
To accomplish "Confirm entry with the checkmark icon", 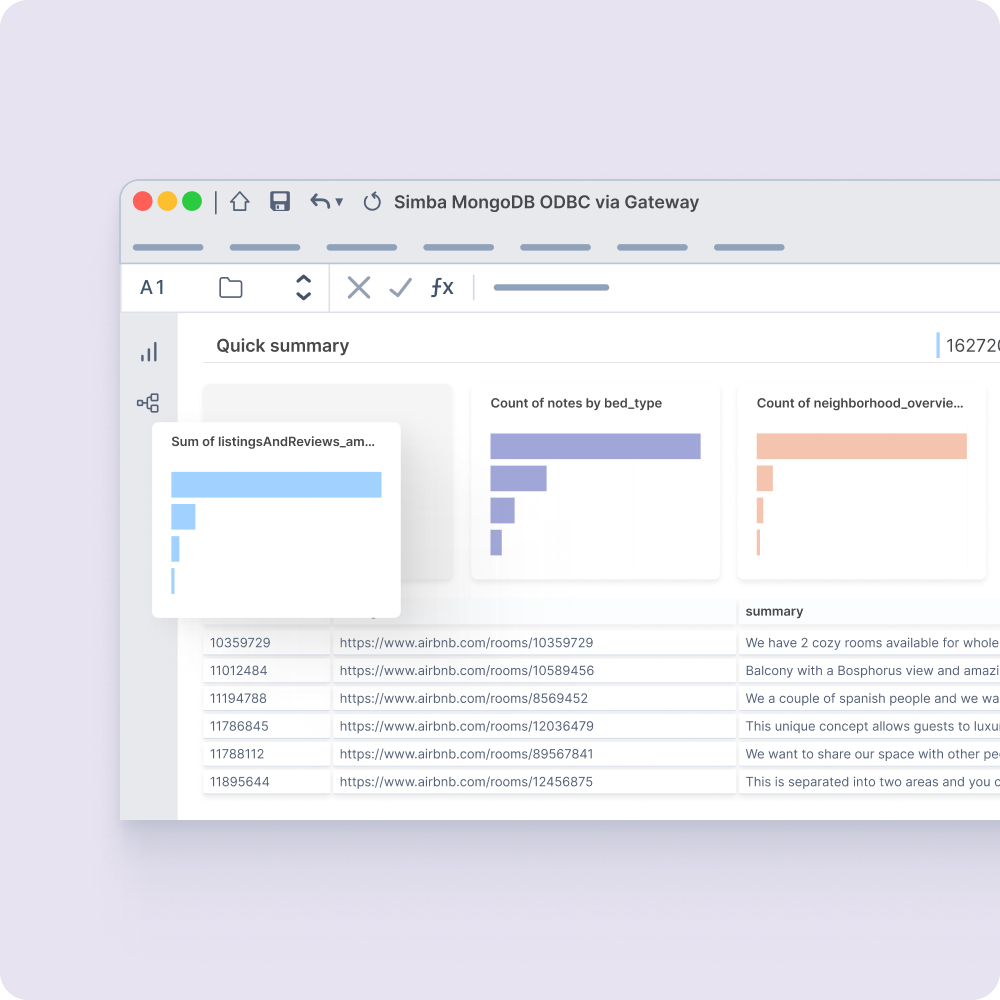I will pos(401,288).
